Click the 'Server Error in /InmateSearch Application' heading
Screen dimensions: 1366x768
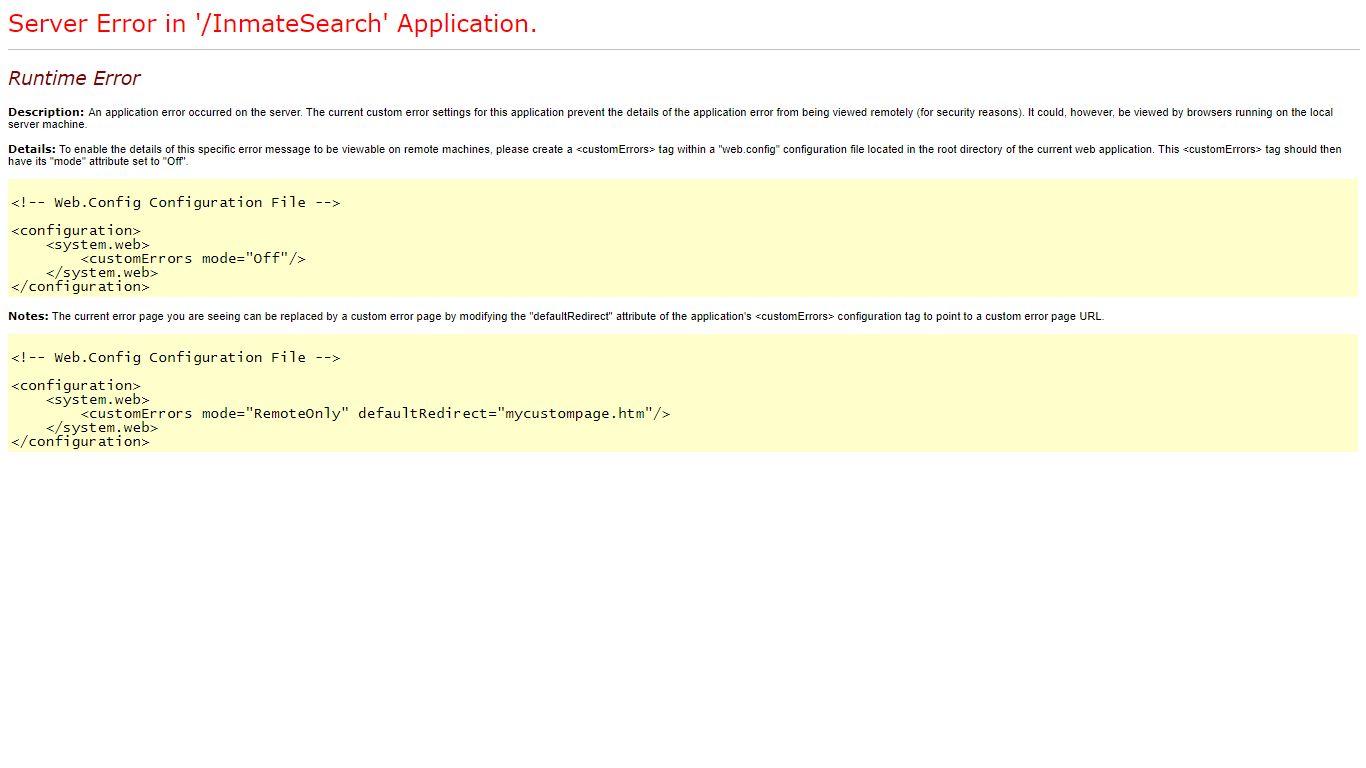click(x=272, y=24)
